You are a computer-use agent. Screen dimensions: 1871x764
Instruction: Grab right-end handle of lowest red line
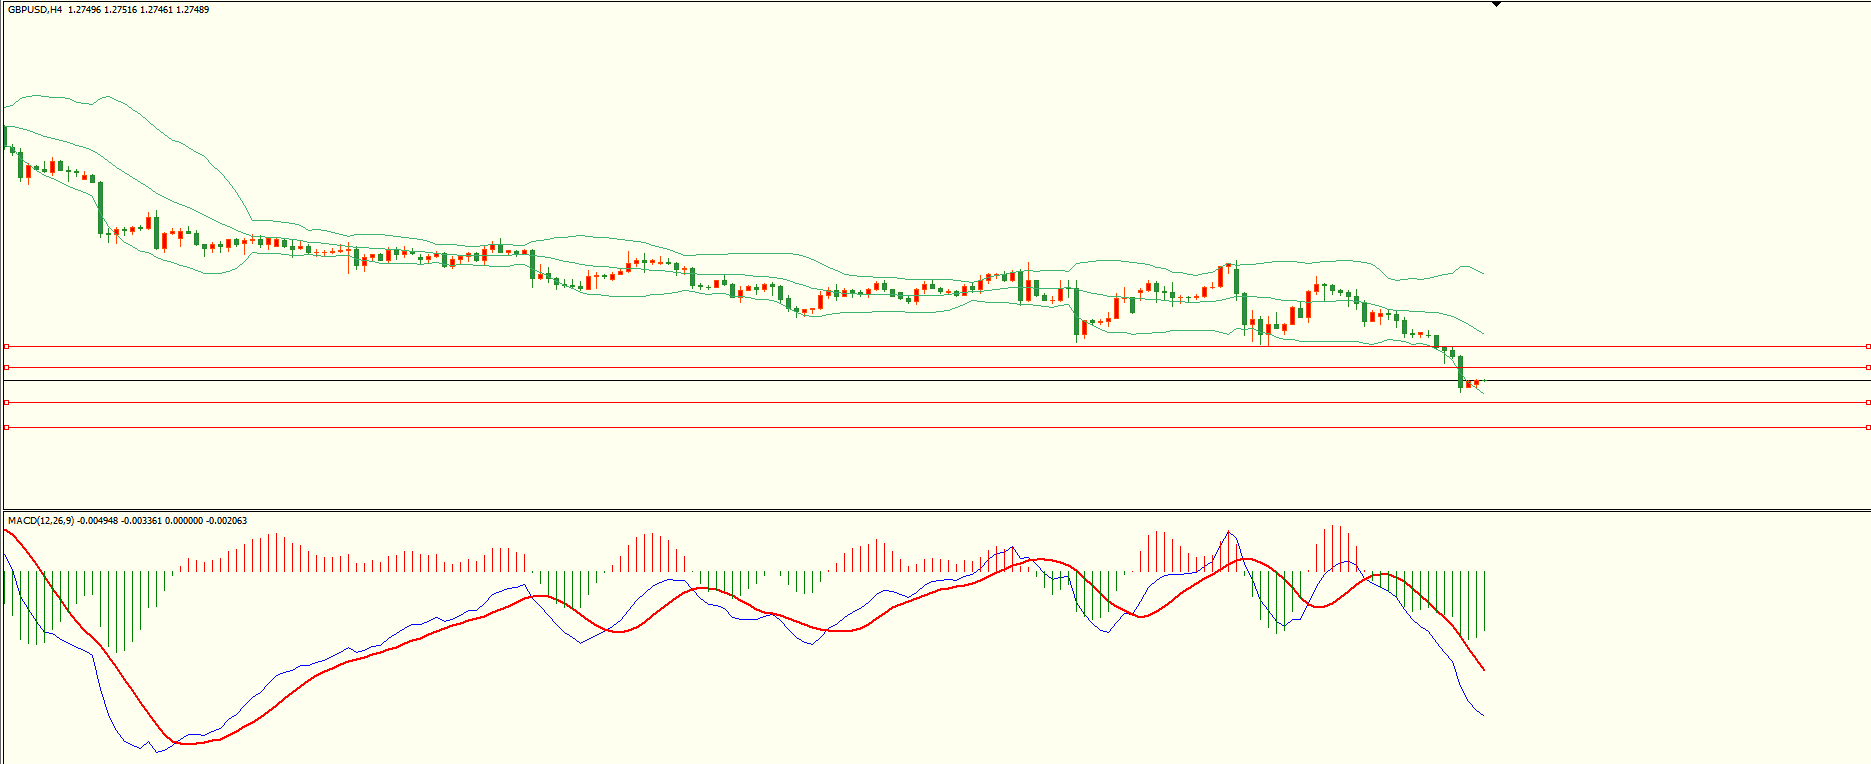tap(1867, 427)
